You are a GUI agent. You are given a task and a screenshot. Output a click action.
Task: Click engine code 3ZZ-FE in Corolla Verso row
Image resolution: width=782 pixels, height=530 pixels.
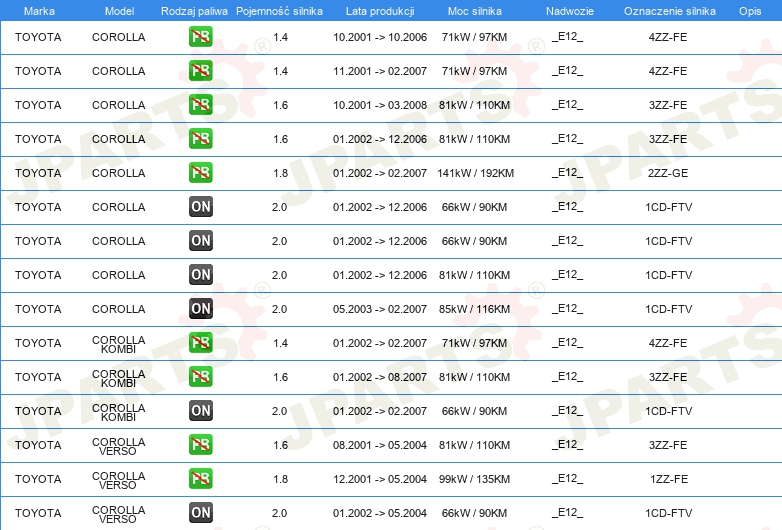click(x=668, y=445)
